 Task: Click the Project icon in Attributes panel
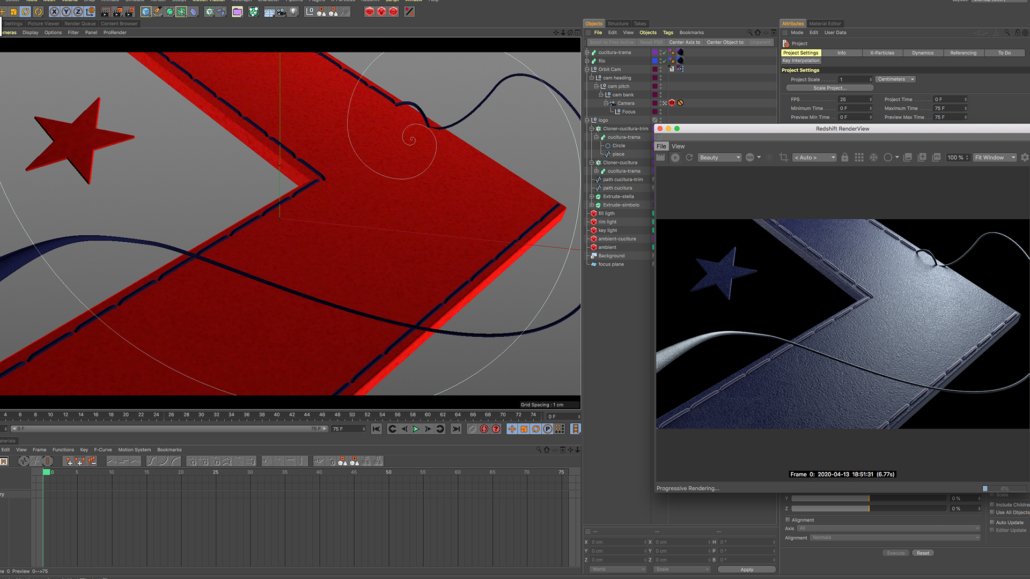click(786, 43)
